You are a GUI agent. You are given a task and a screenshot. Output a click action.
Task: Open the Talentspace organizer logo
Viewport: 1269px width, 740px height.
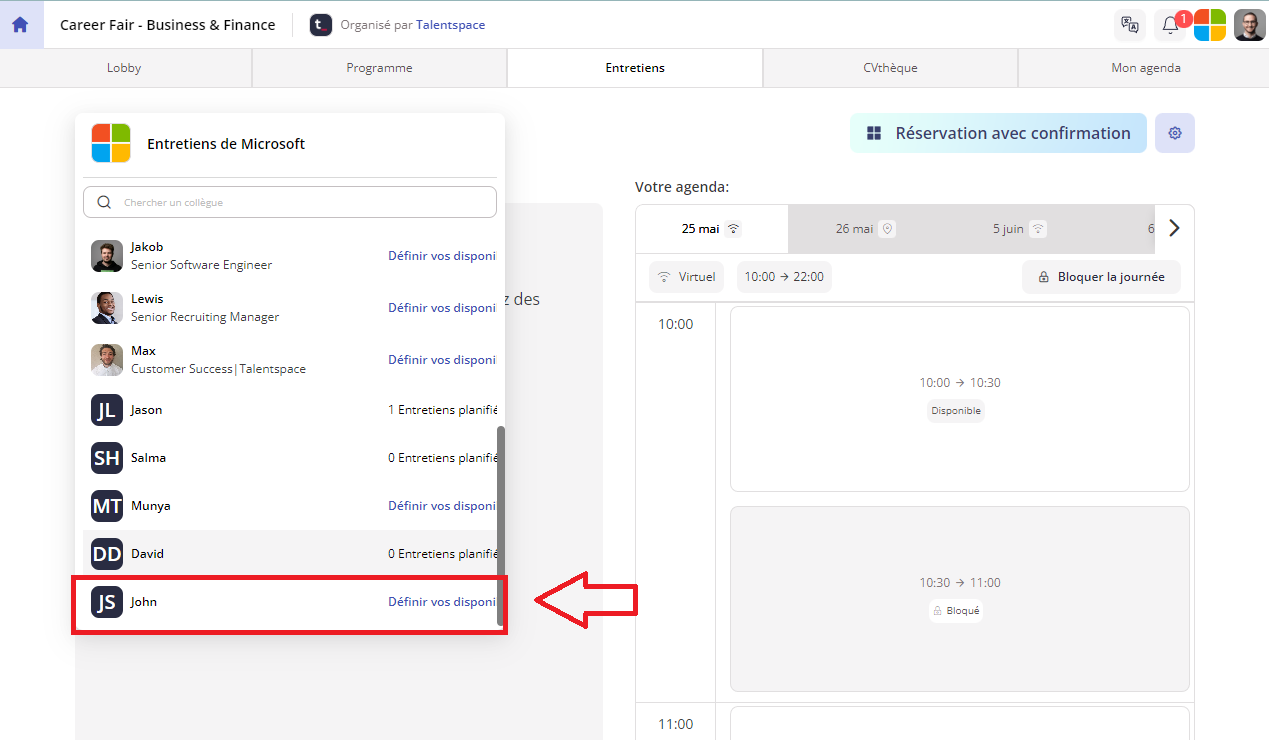tap(320, 25)
